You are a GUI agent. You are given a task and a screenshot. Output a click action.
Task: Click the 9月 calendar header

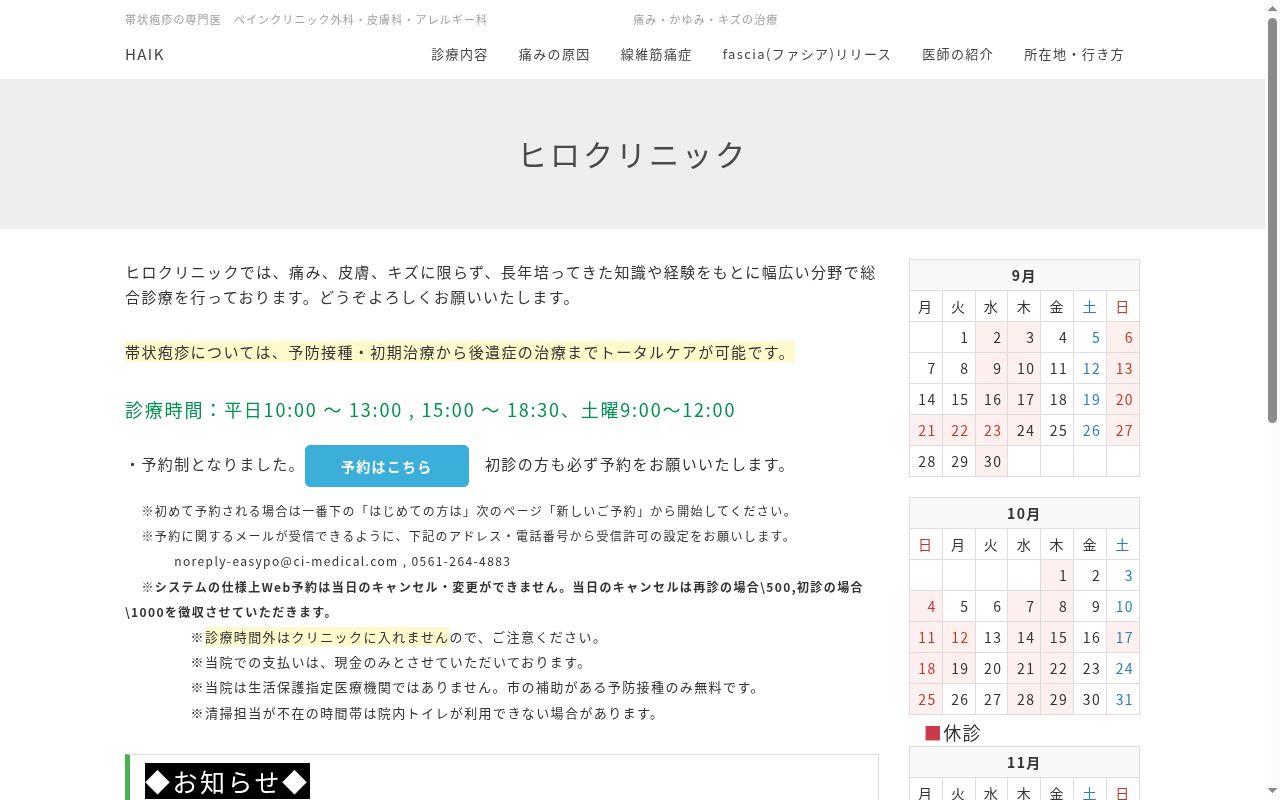(x=1024, y=275)
